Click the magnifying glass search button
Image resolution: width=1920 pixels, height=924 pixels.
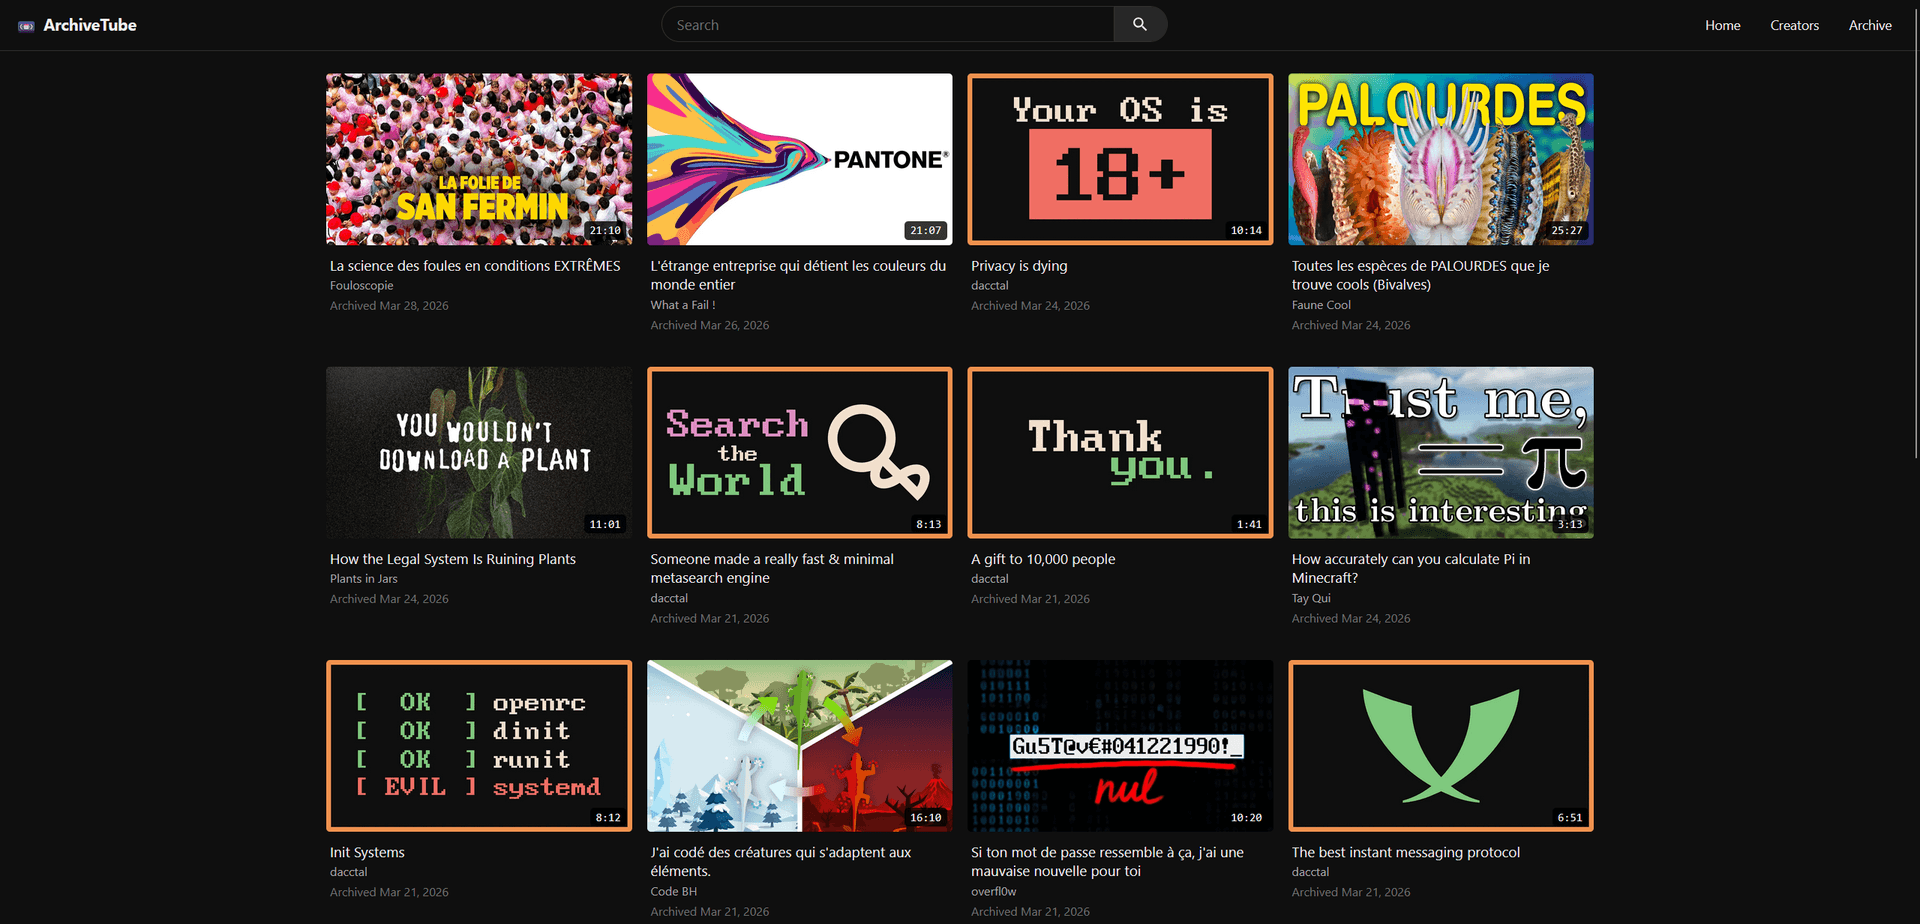click(1139, 24)
